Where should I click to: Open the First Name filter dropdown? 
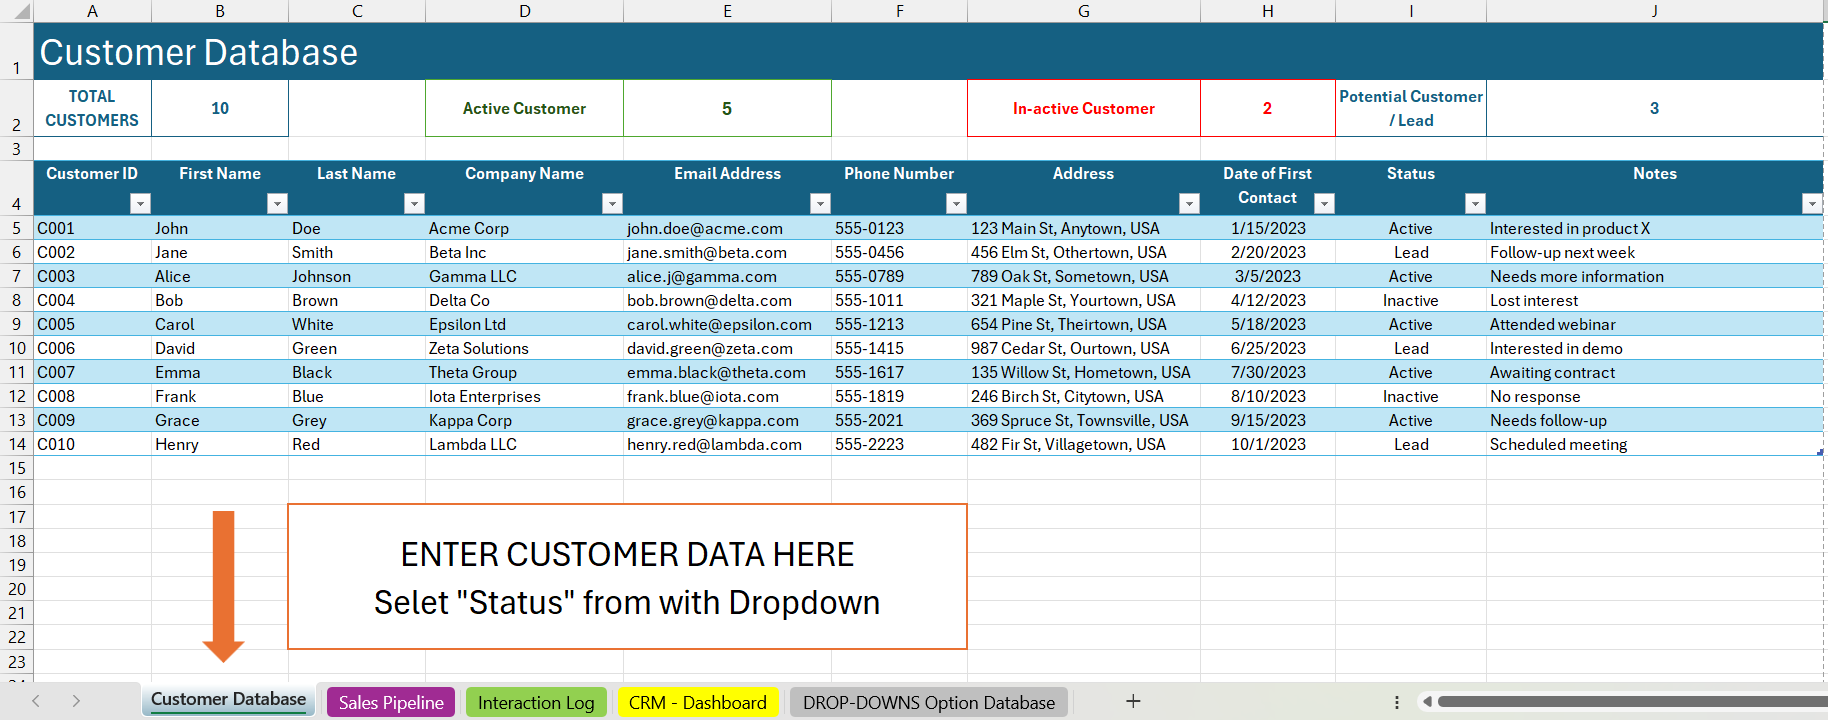277,203
